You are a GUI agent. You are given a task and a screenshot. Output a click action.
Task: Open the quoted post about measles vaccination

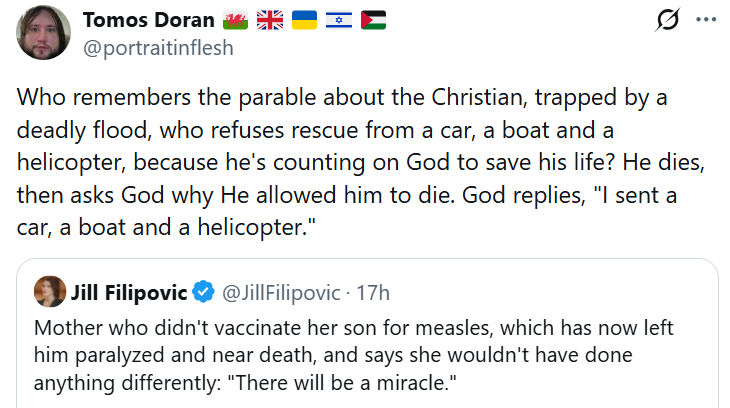point(360,340)
